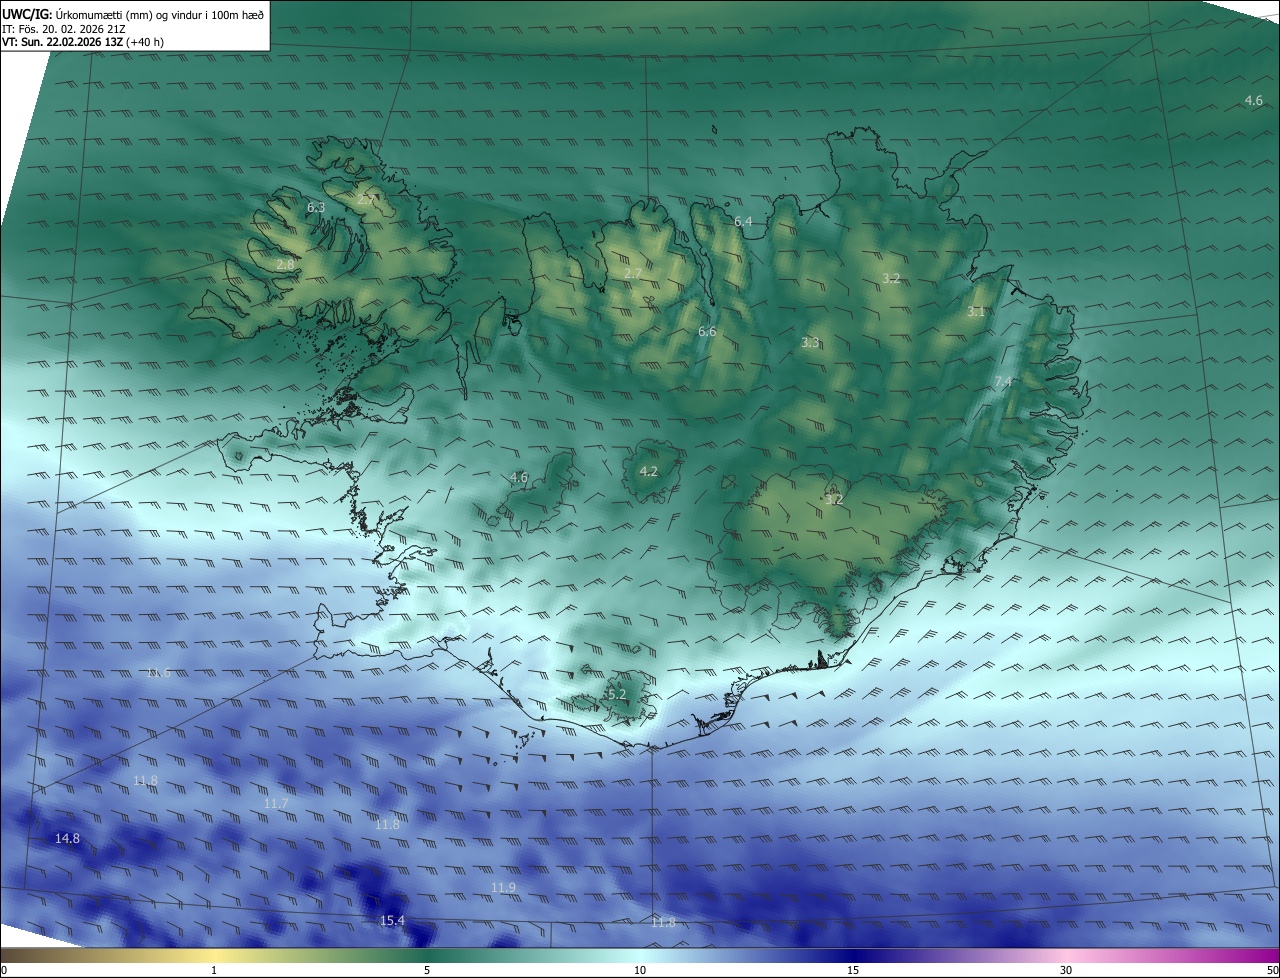1280x978 pixels.
Task: Click the 4.2 value on Hofsjökull
Action: (x=648, y=471)
